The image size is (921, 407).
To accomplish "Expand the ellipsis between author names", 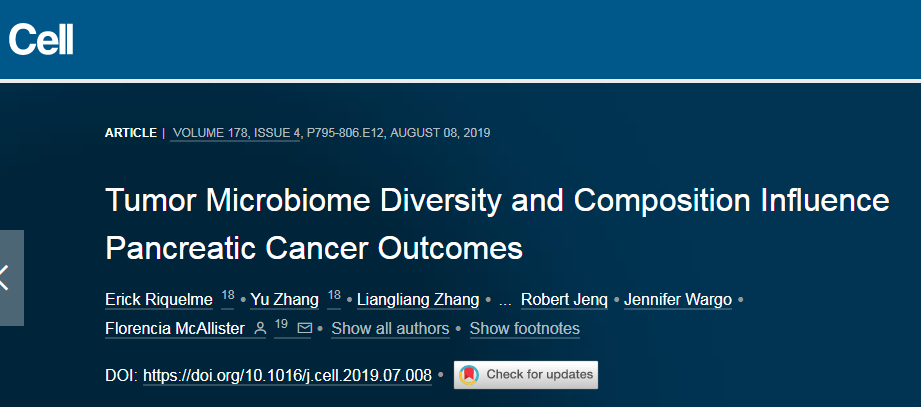I will pos(505,301).
